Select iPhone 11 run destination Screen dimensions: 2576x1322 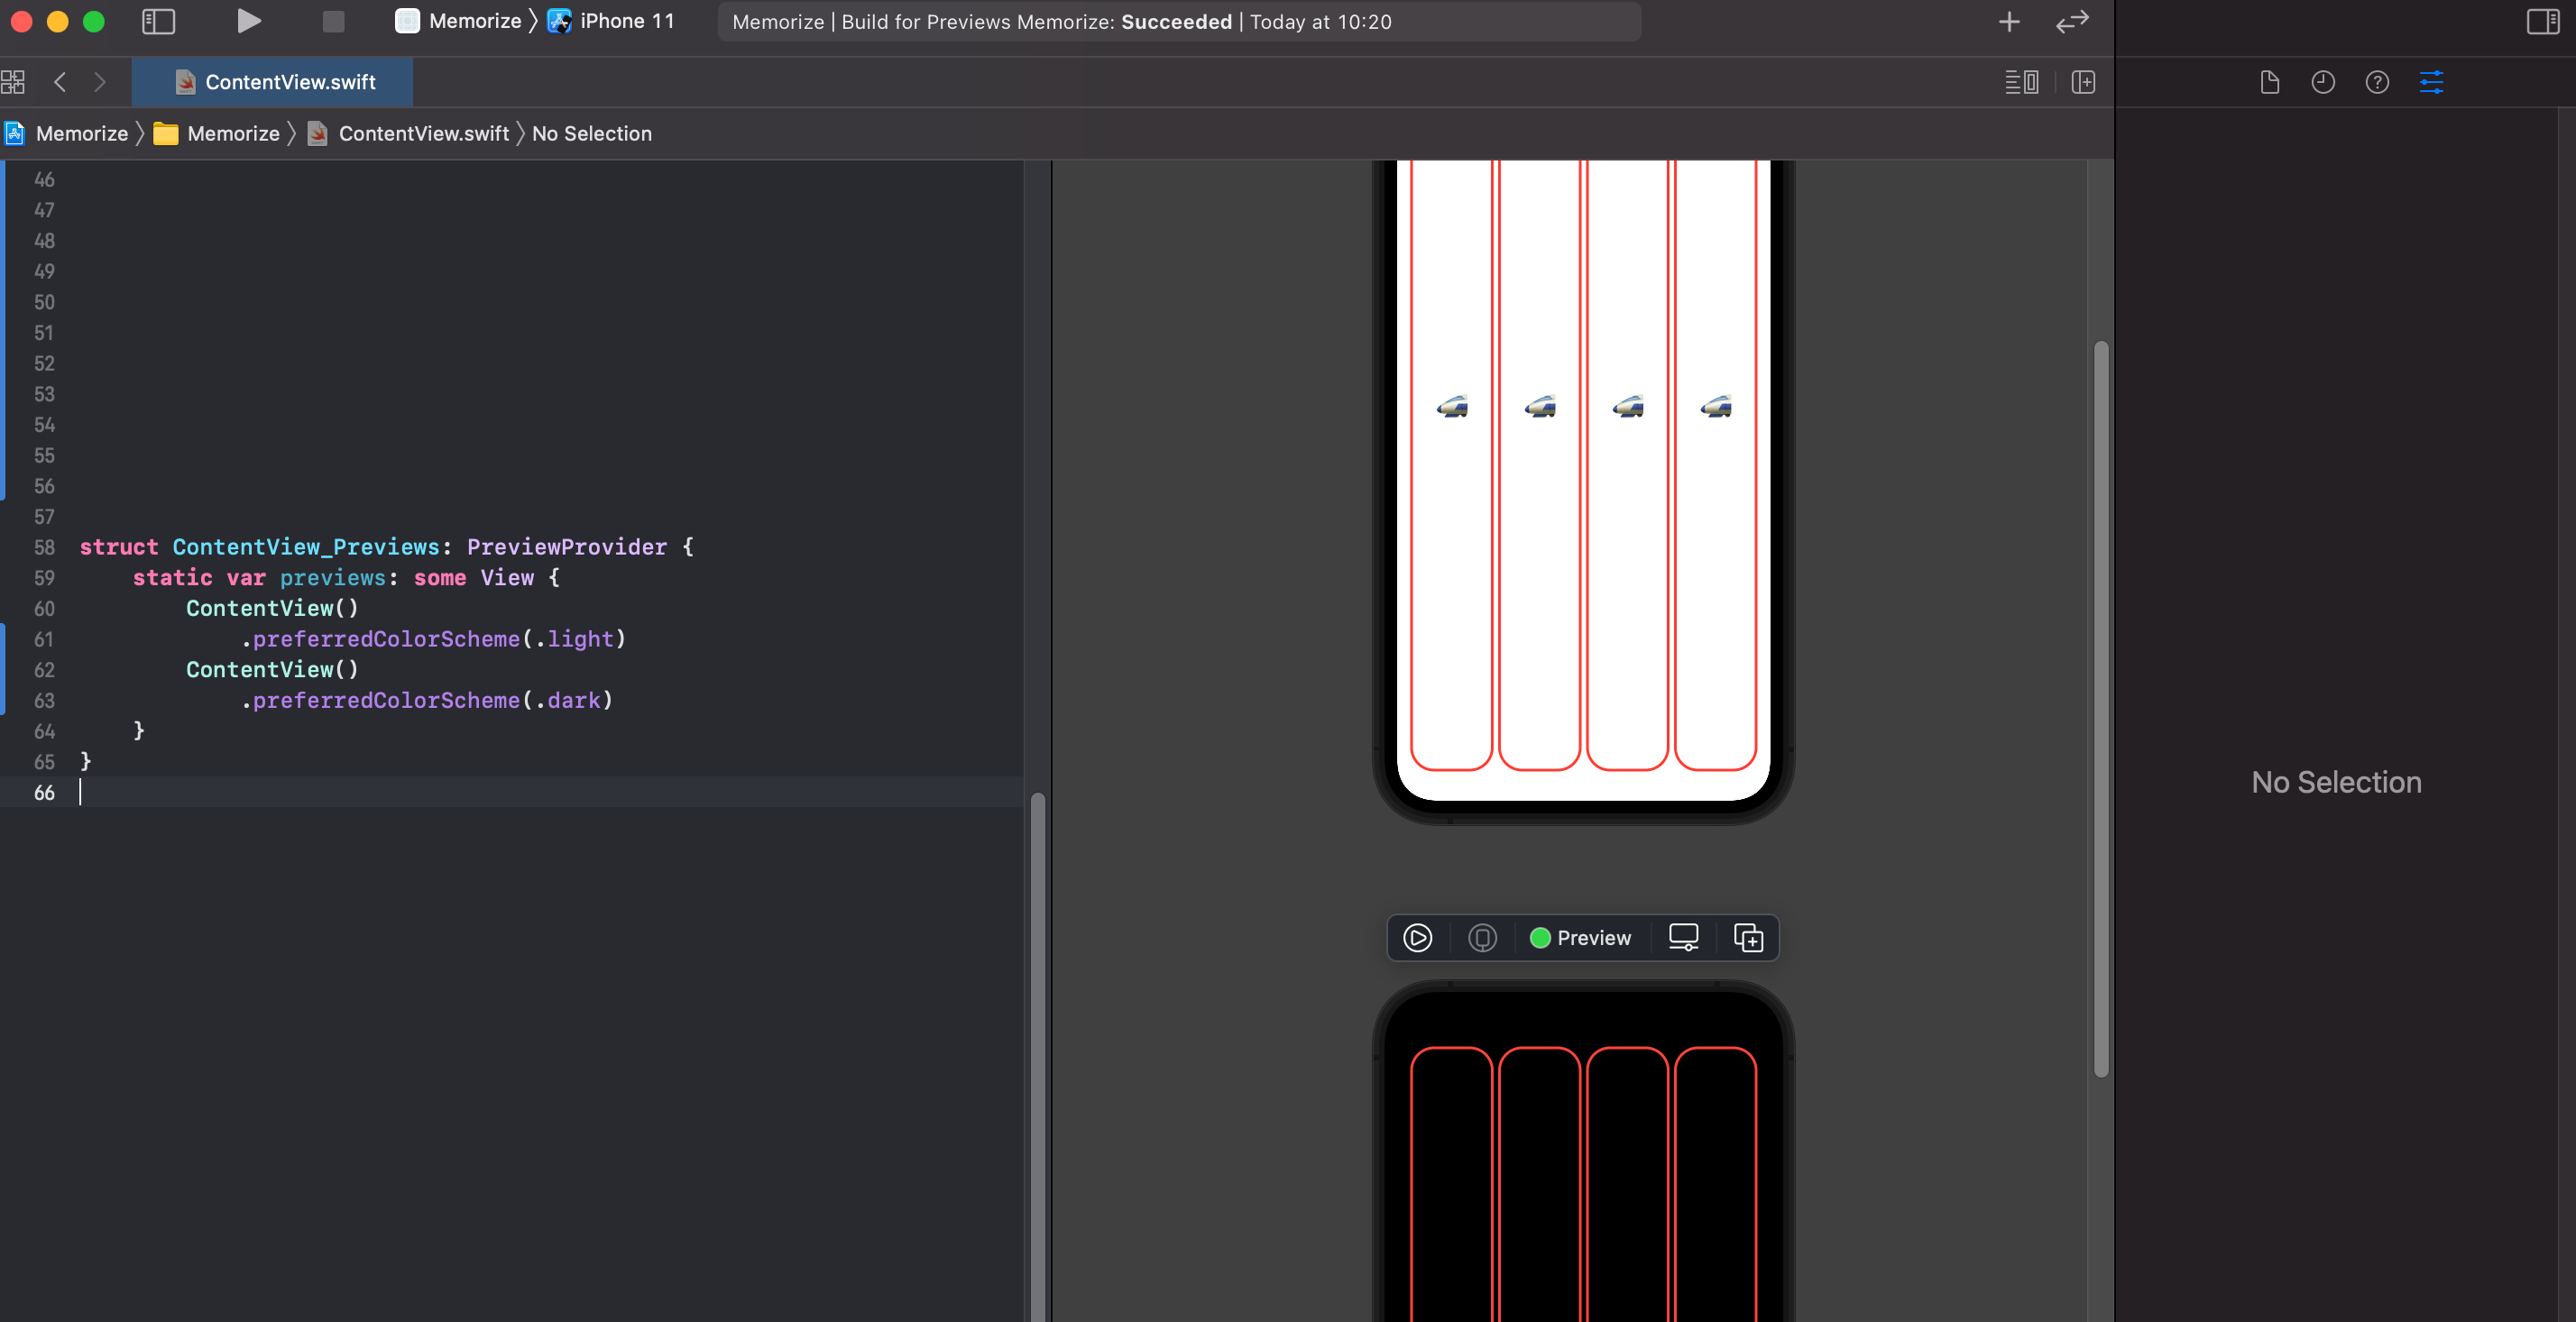pyautogui.click(x=612, y=21)
